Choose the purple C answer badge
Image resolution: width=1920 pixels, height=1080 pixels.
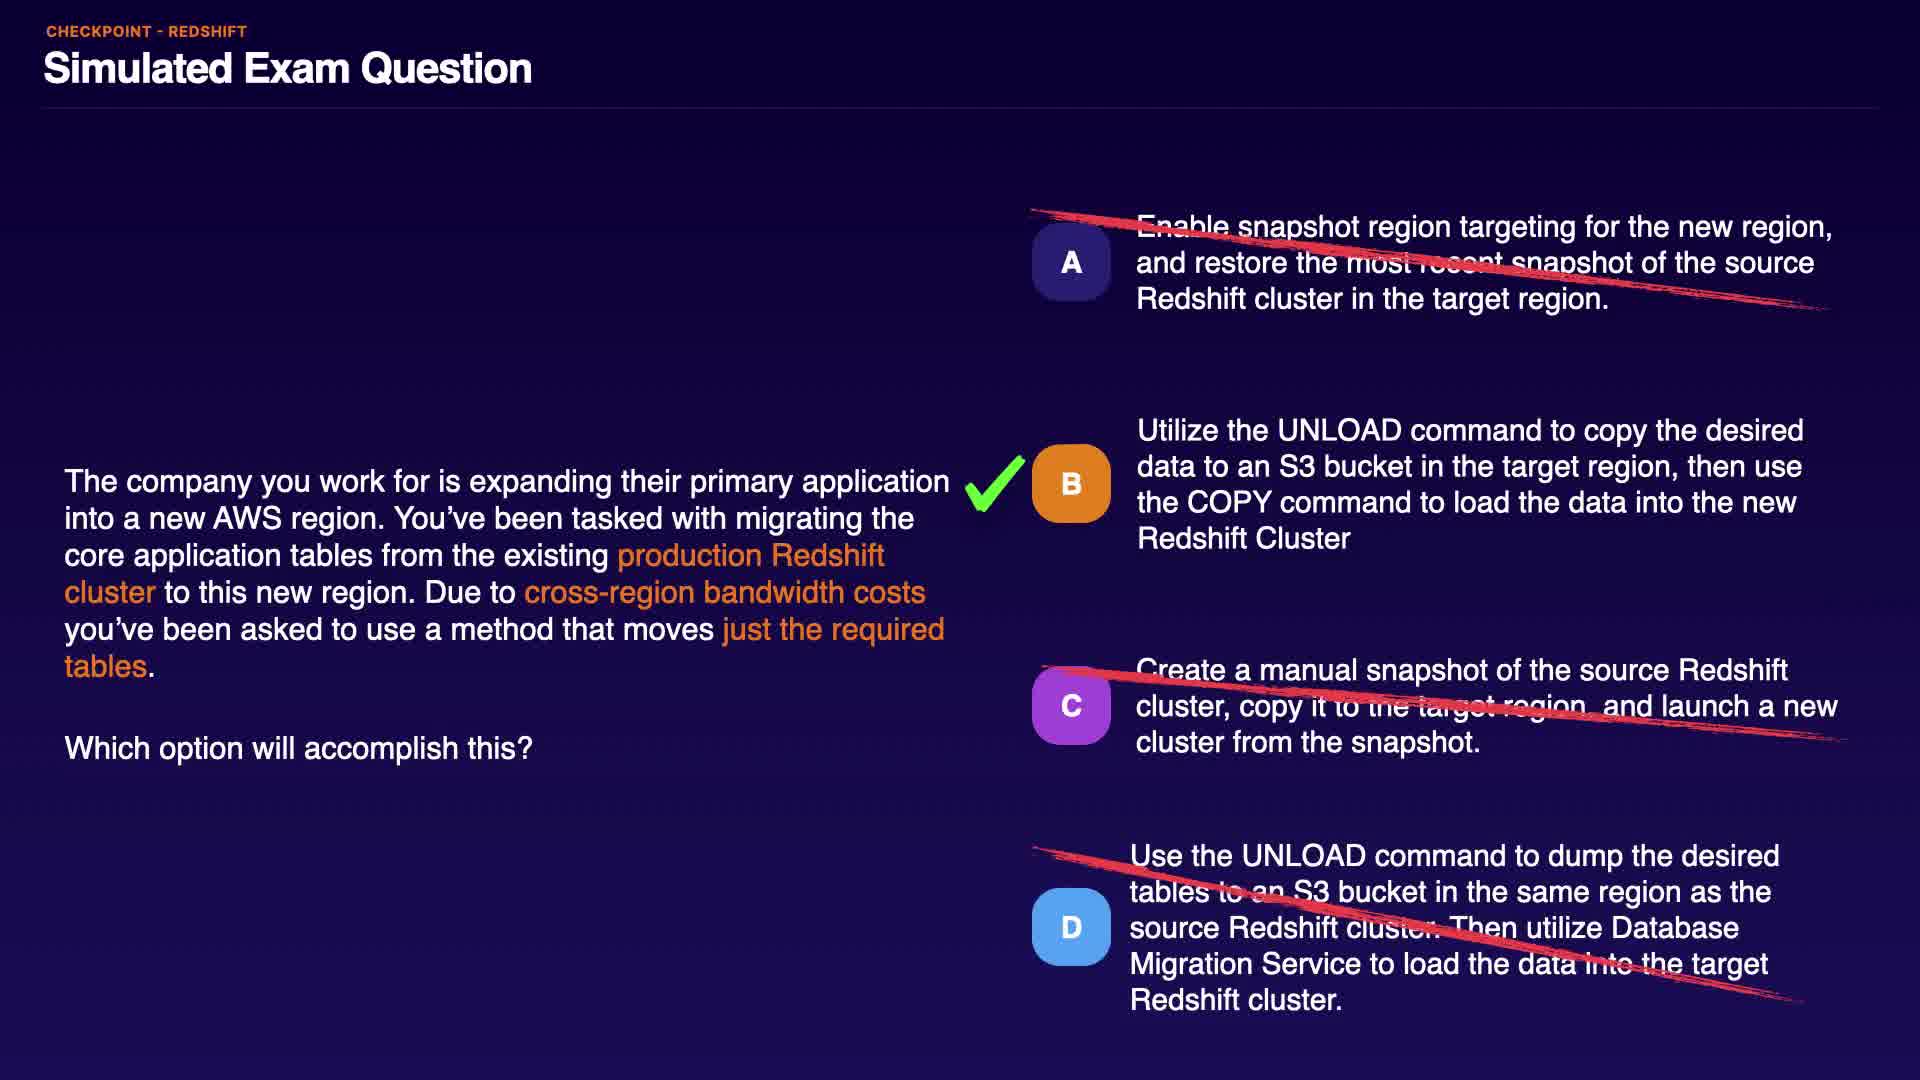1071,706
